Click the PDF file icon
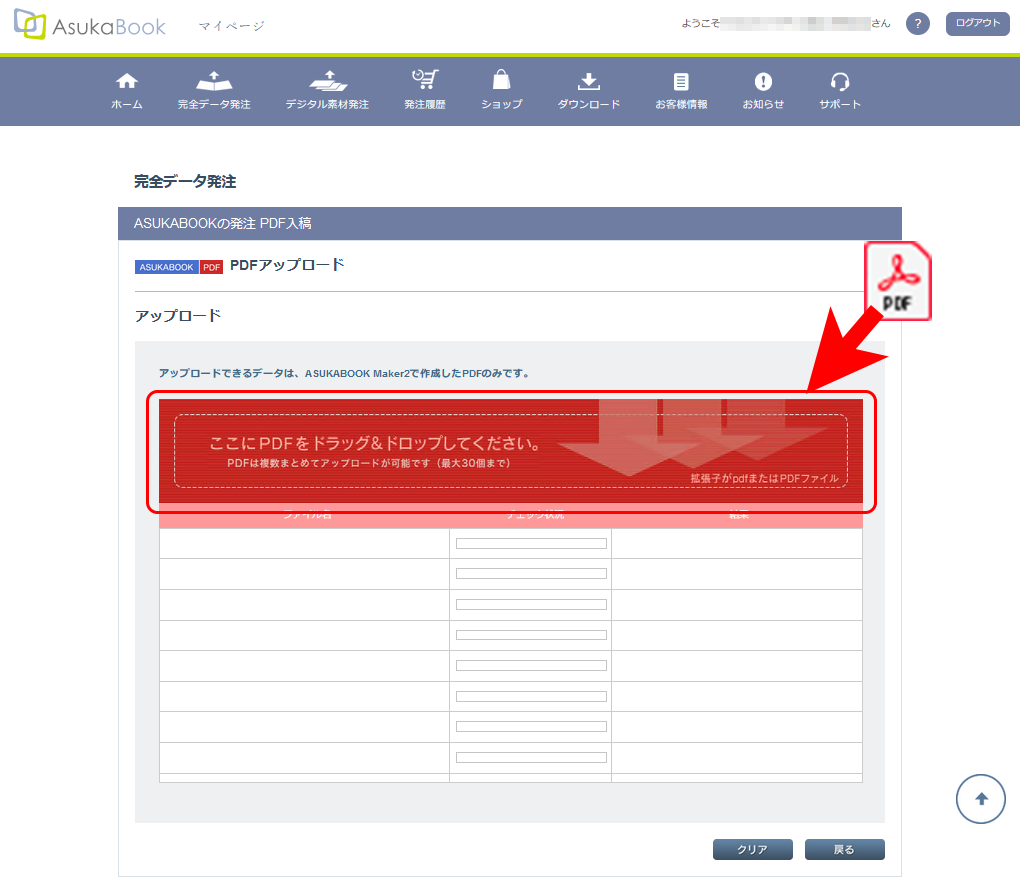Viewport: 1020px width, 885px height. pos(897,281)
